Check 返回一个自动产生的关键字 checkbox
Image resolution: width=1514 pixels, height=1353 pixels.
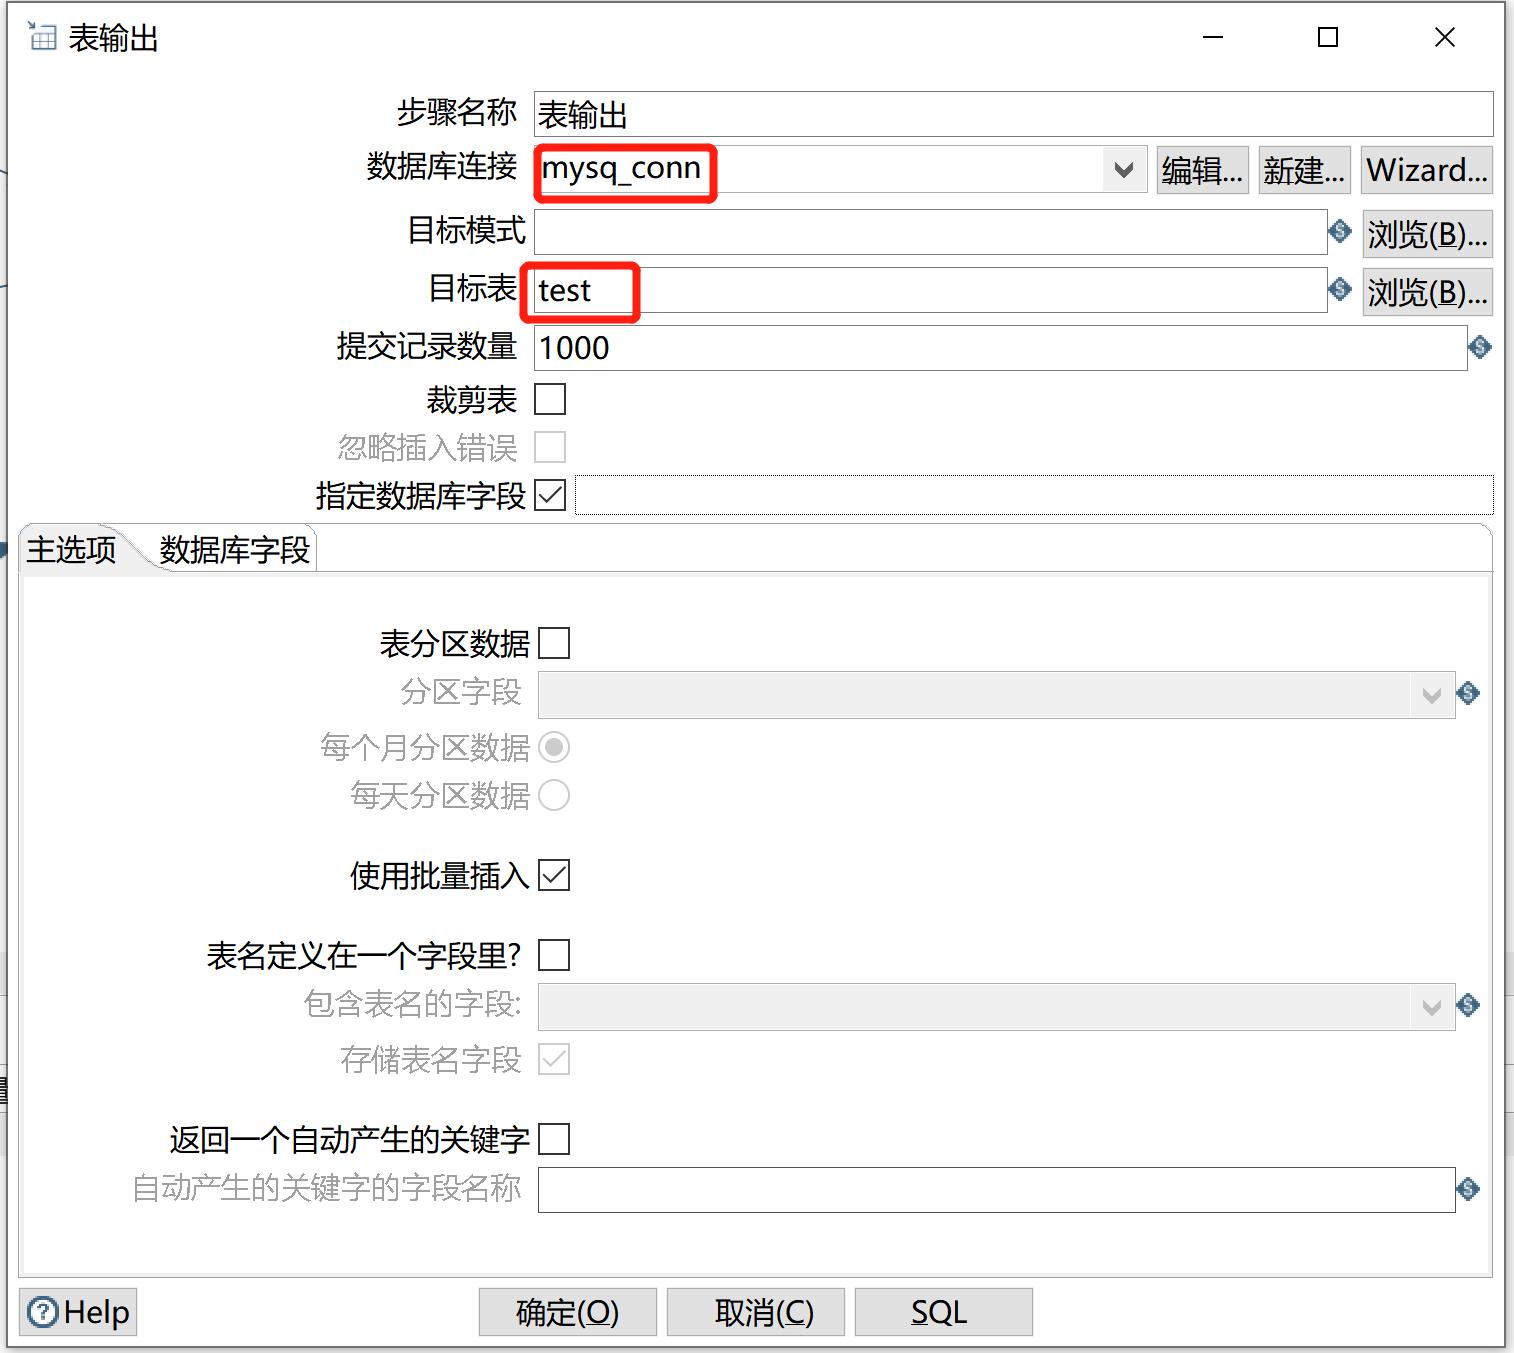pos(554,1139)
